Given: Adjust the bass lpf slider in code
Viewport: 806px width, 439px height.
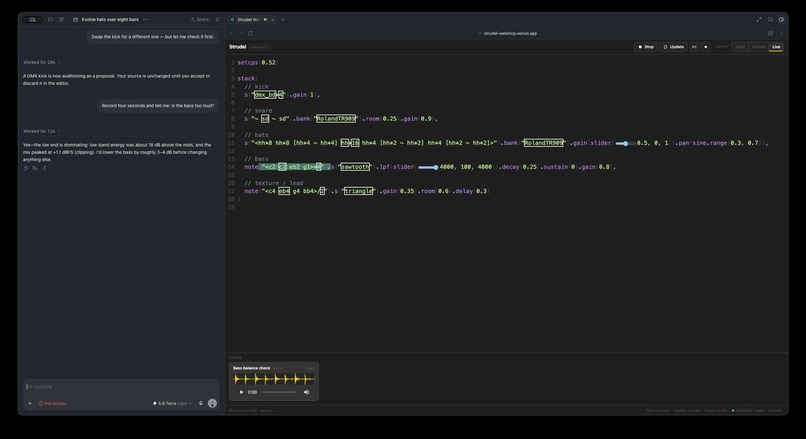Looking at the screenshot, I should click(428, 167).
